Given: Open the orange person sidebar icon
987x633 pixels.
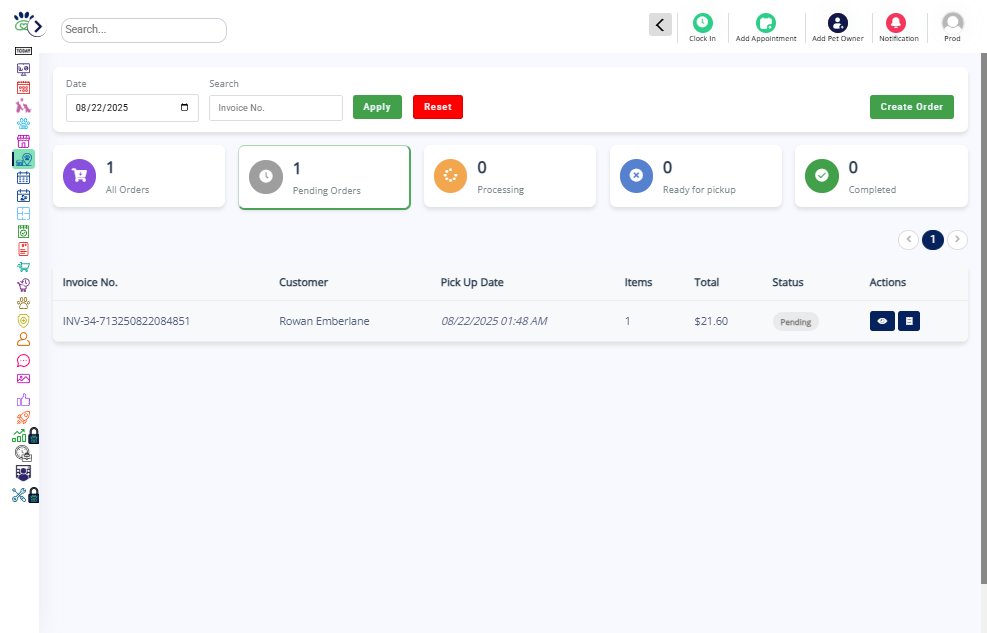Looking at the screenshot, I should click(x=23, y=339).
